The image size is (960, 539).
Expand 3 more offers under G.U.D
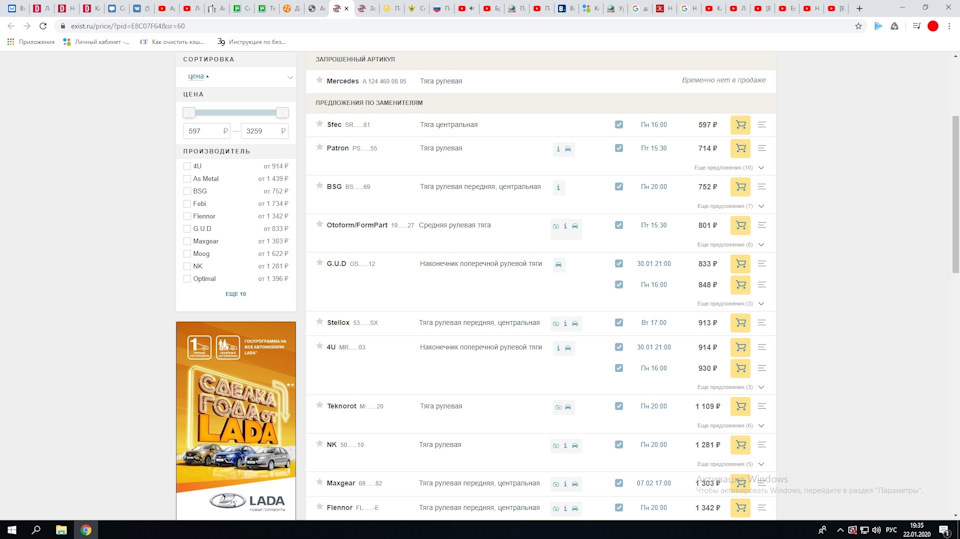(730, 304)
